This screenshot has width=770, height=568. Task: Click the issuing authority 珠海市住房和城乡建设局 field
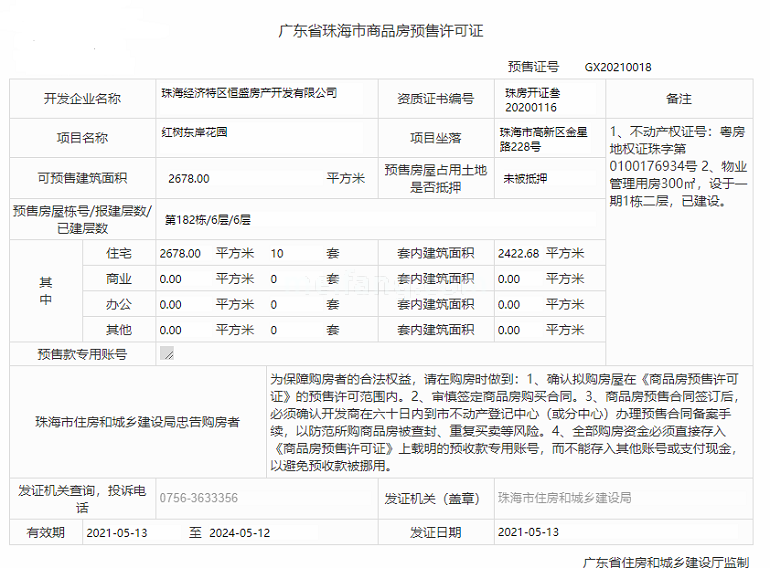565,498
